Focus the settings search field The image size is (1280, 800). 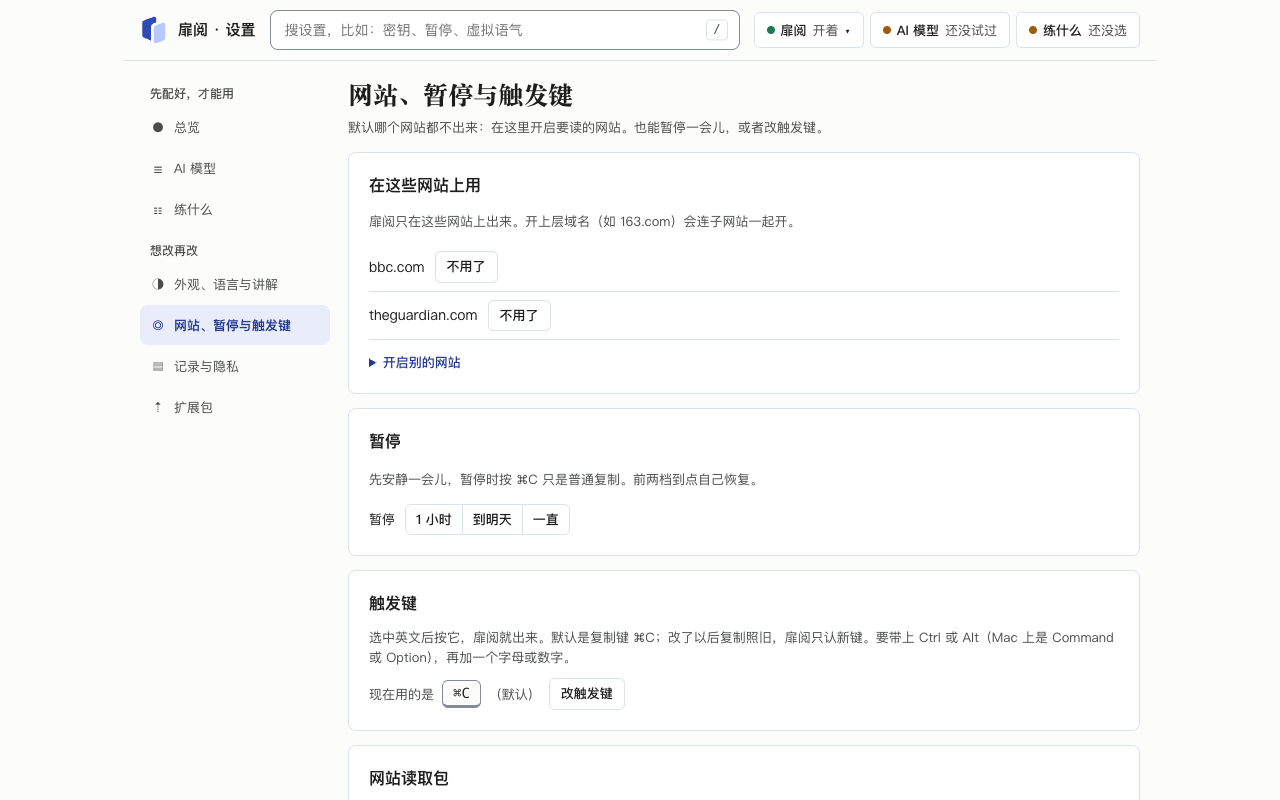[505, 30]
